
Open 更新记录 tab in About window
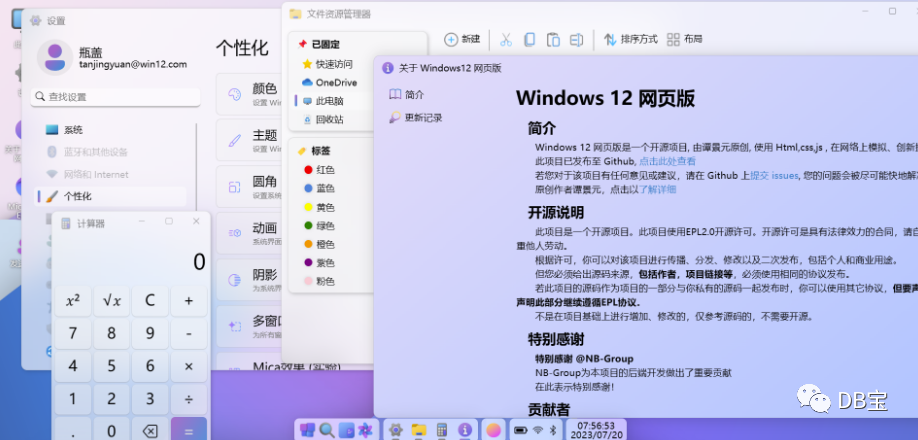416,118
